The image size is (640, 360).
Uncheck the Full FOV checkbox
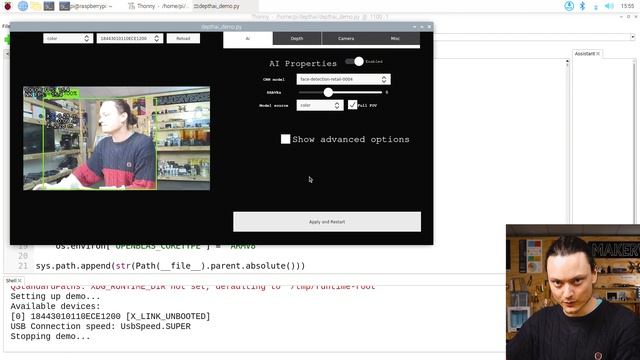pos(353,105)
